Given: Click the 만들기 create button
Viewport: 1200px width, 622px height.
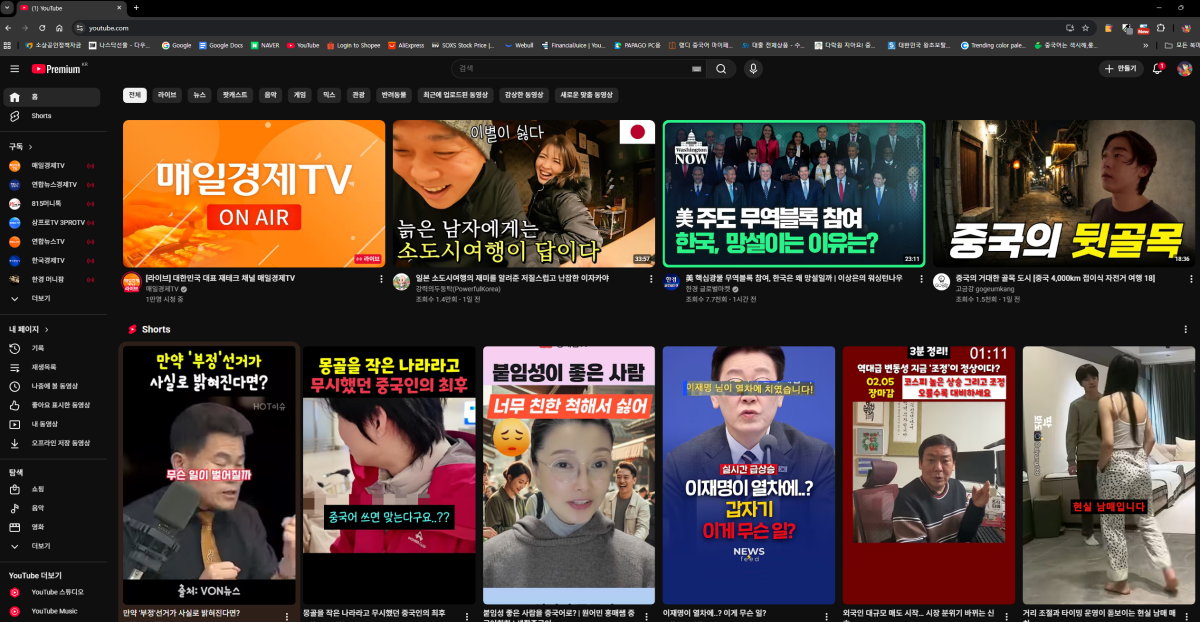Looking at the screenshot, I should [x=1121, y=69].
